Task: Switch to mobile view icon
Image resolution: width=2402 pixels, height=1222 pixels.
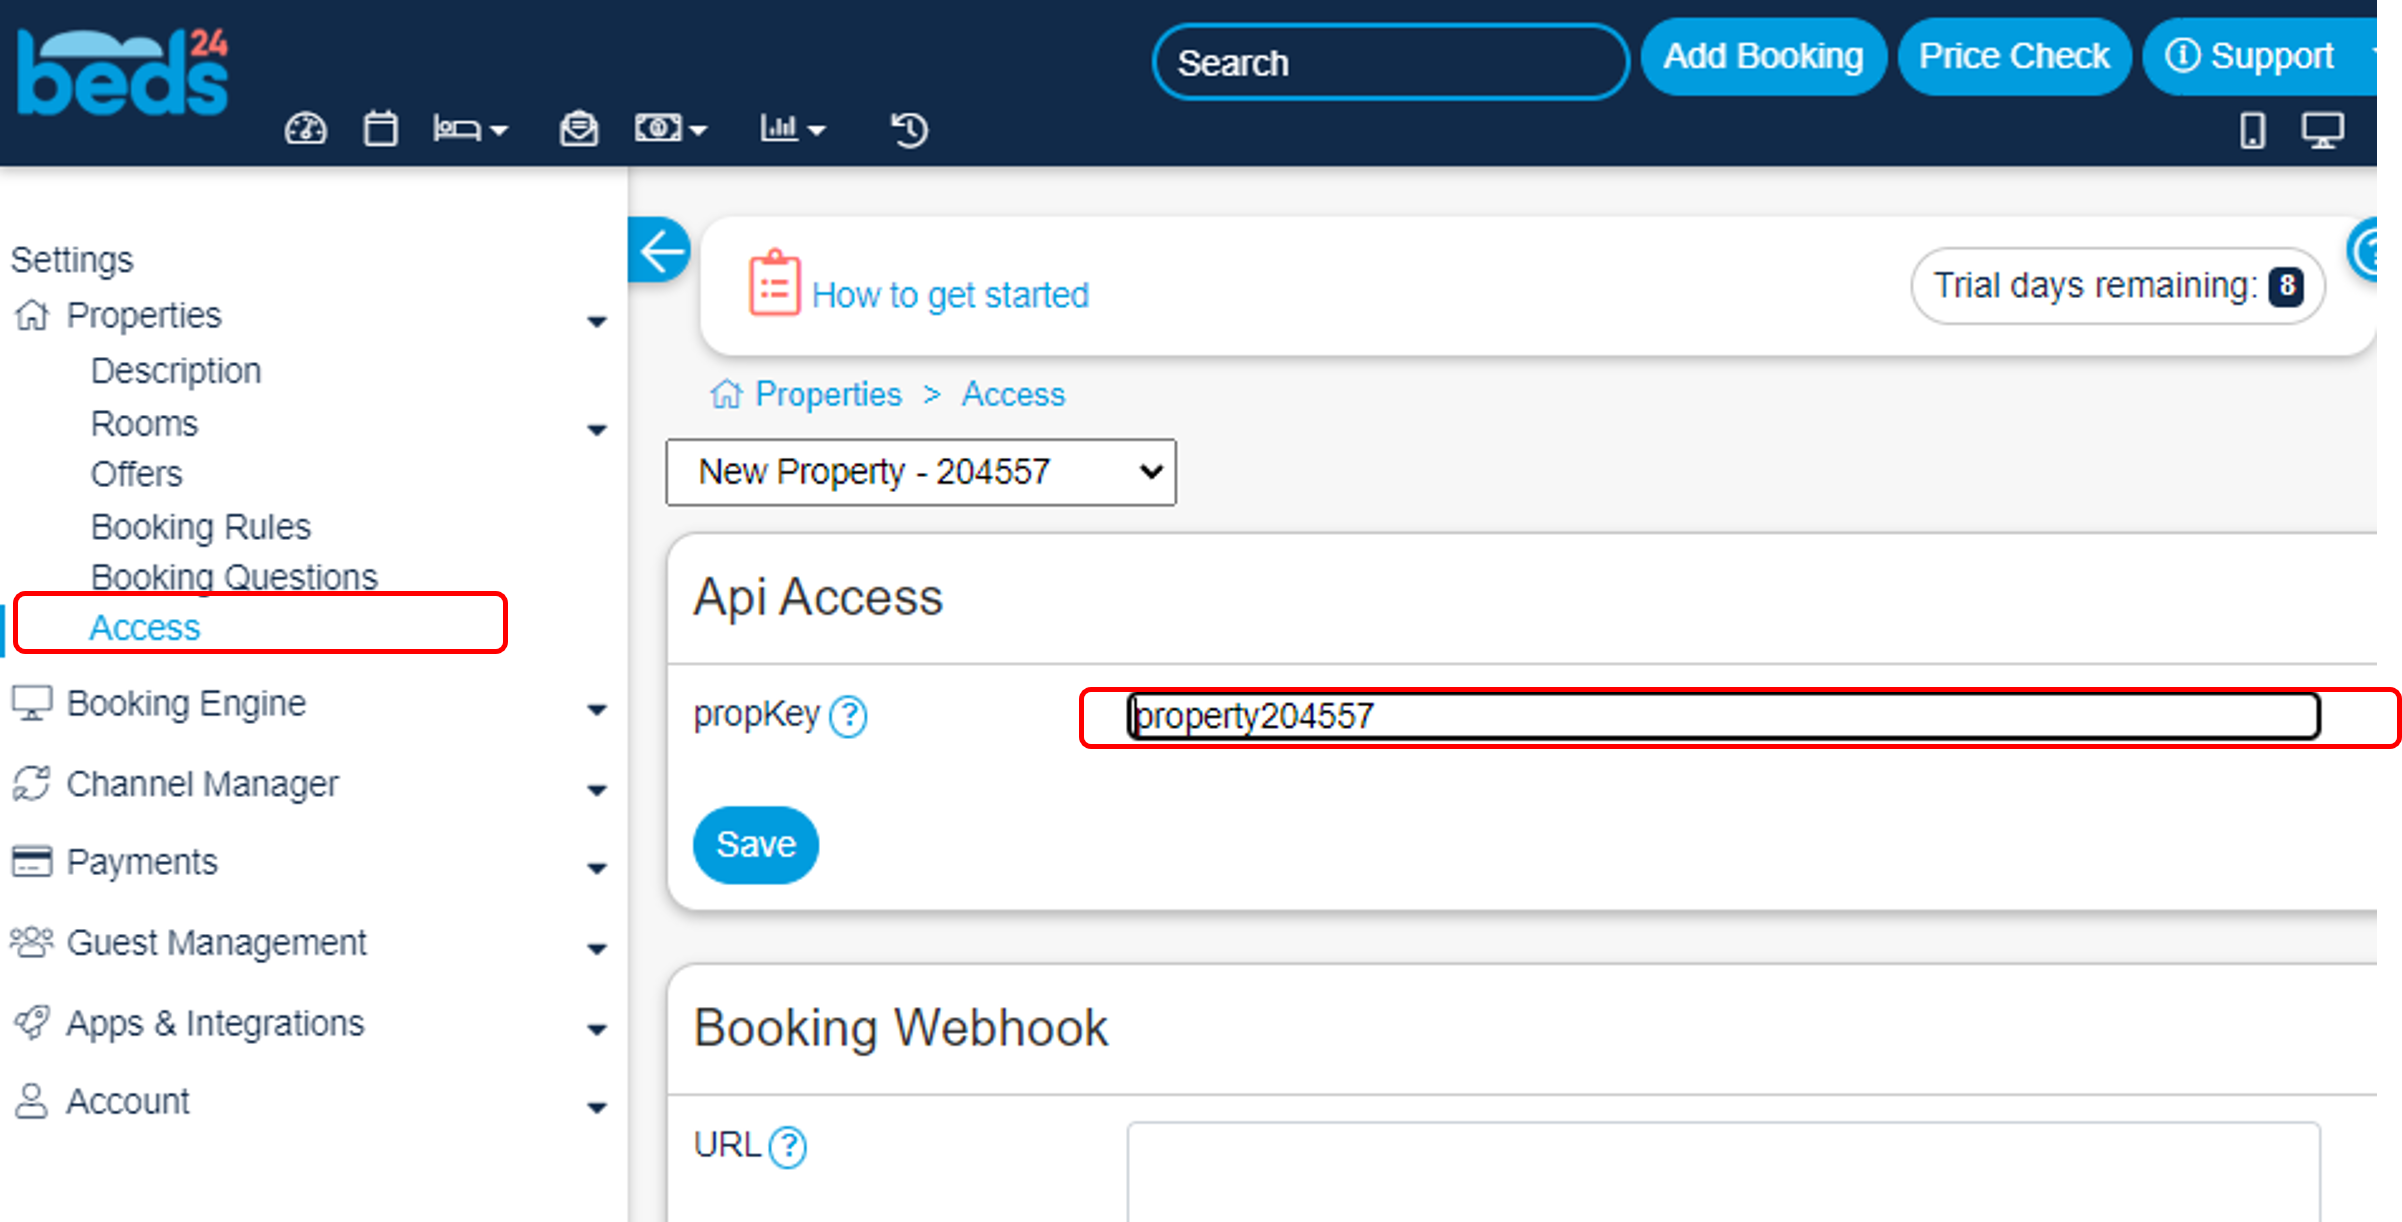Action: (x=2252, y=130)
